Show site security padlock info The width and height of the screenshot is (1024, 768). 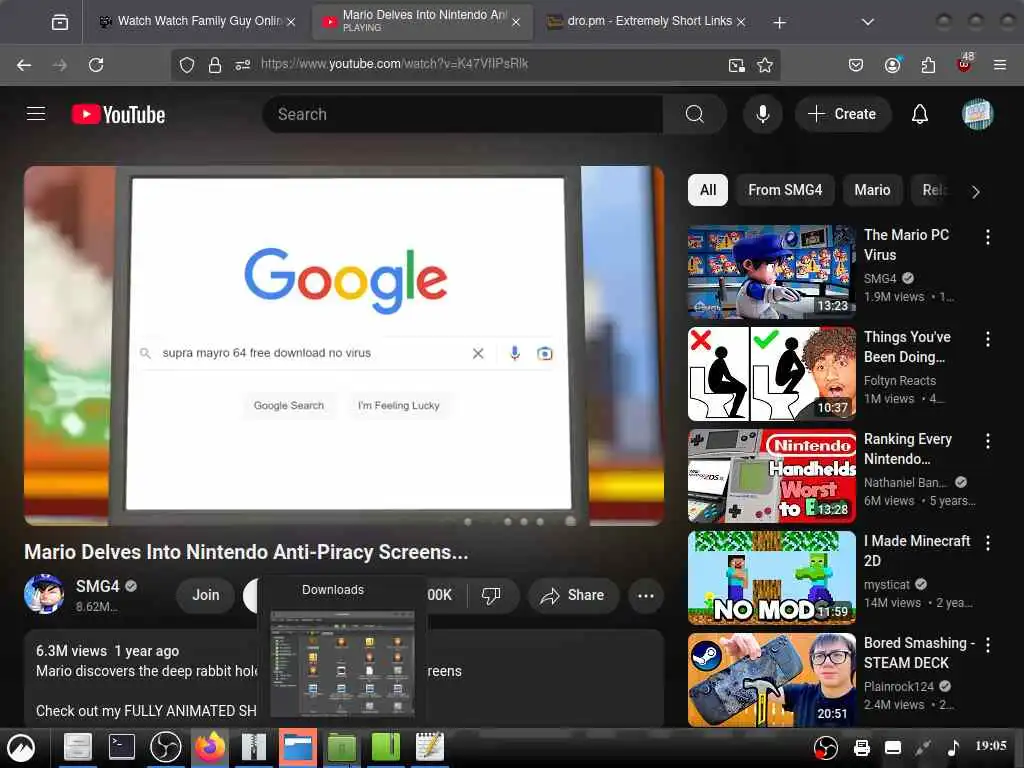pyautogui.click(x=215, y=65)
